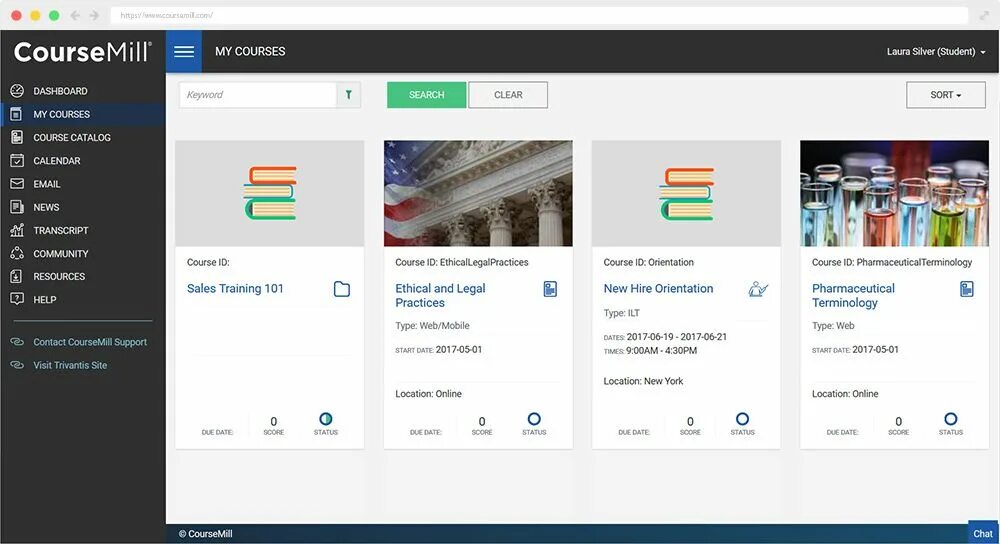Click '2017-06-19 - 2017-06-21' dates text

[x=677, y=337]
